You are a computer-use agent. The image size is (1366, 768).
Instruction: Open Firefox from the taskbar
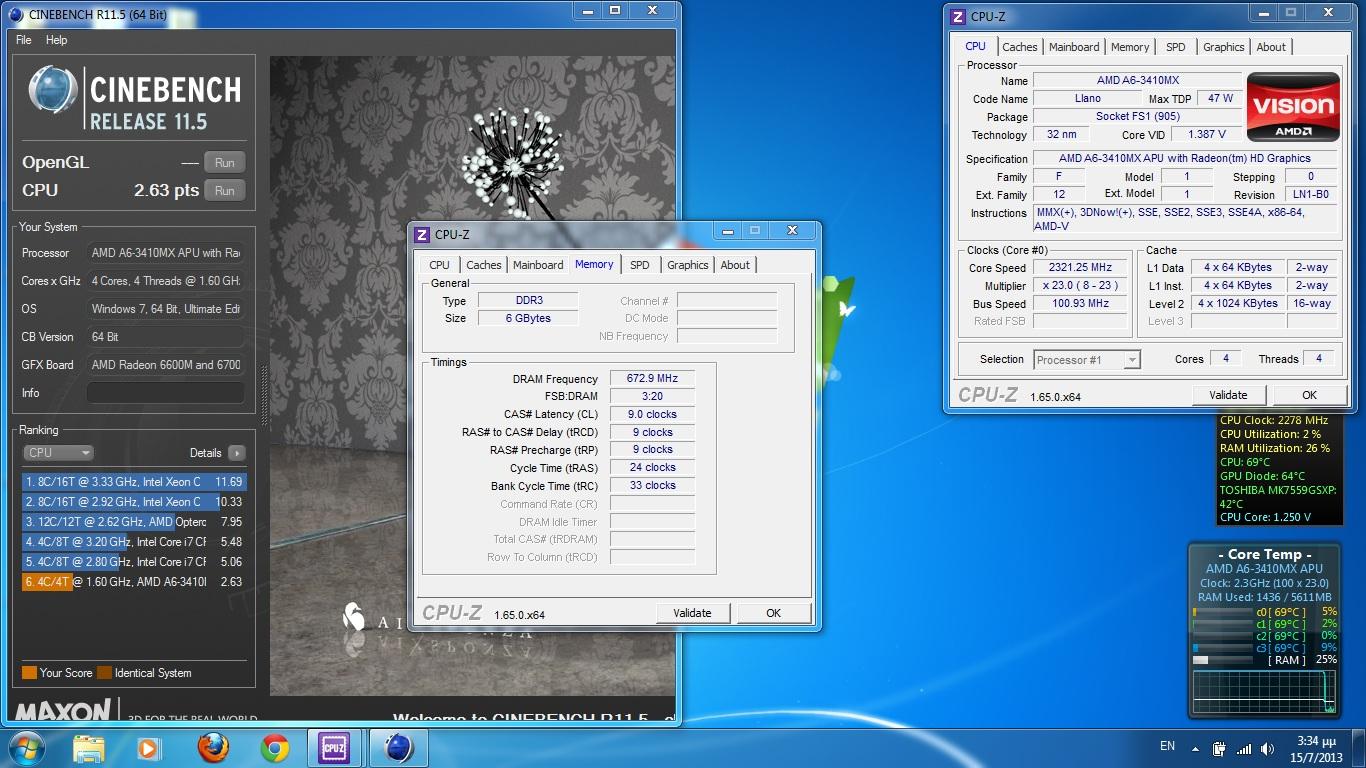212,748
